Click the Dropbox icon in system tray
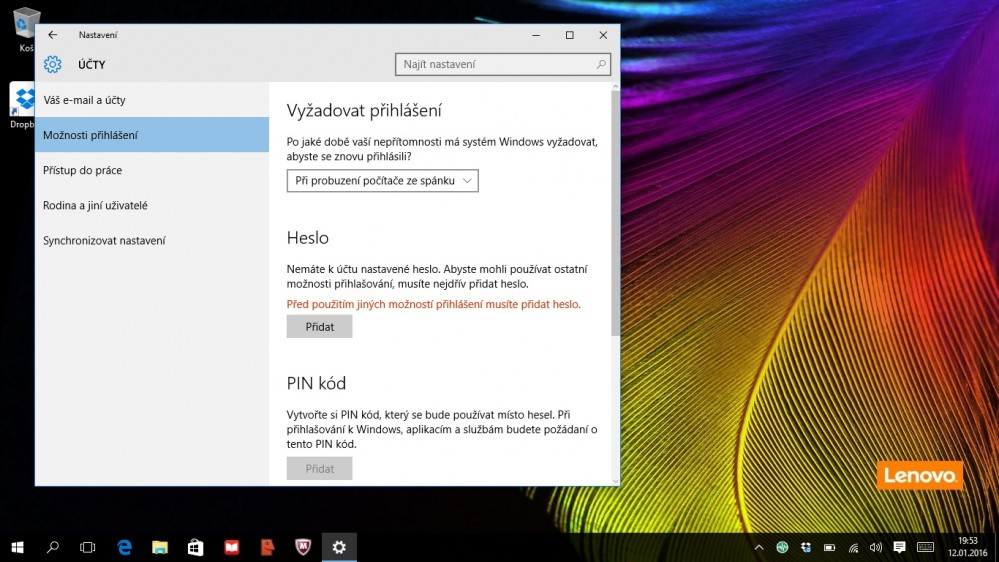This screenshot has width=999, height=562. [805, 547]
